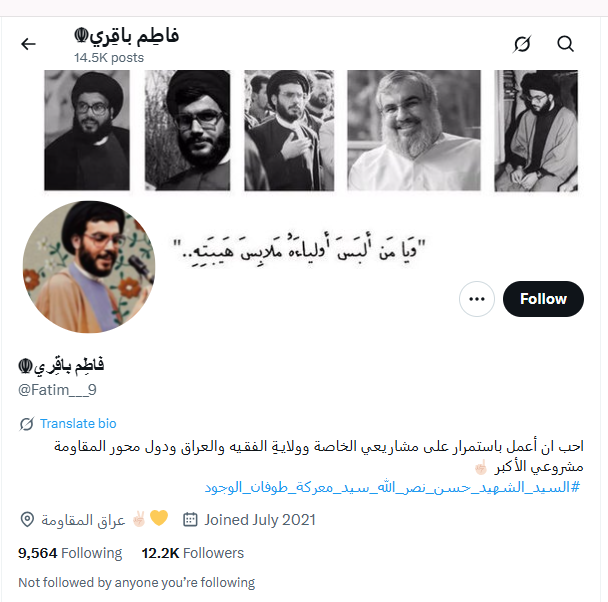Open the 9,564 Following list
Viewport: 608px width, 602px height.
tap(70, 553)
